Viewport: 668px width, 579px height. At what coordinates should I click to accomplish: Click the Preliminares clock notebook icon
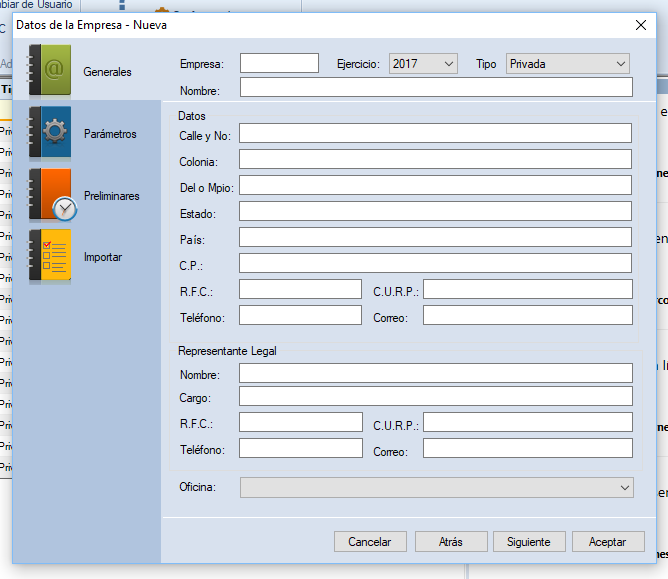tap(50, 195)
